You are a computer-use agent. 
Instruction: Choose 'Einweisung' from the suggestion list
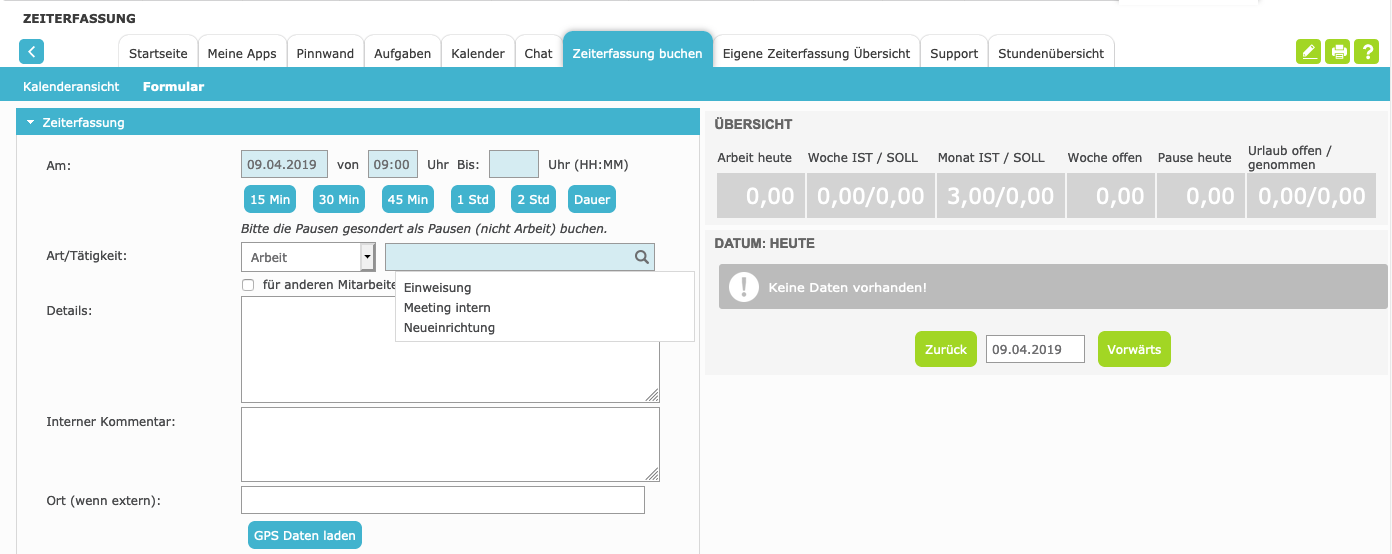[x=437, y=288]
